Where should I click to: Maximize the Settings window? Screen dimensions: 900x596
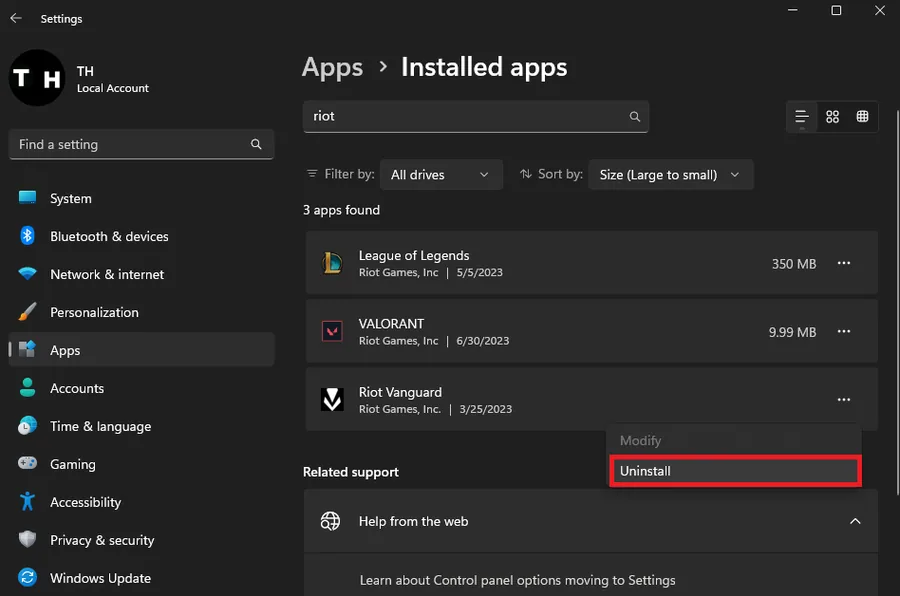836,10
